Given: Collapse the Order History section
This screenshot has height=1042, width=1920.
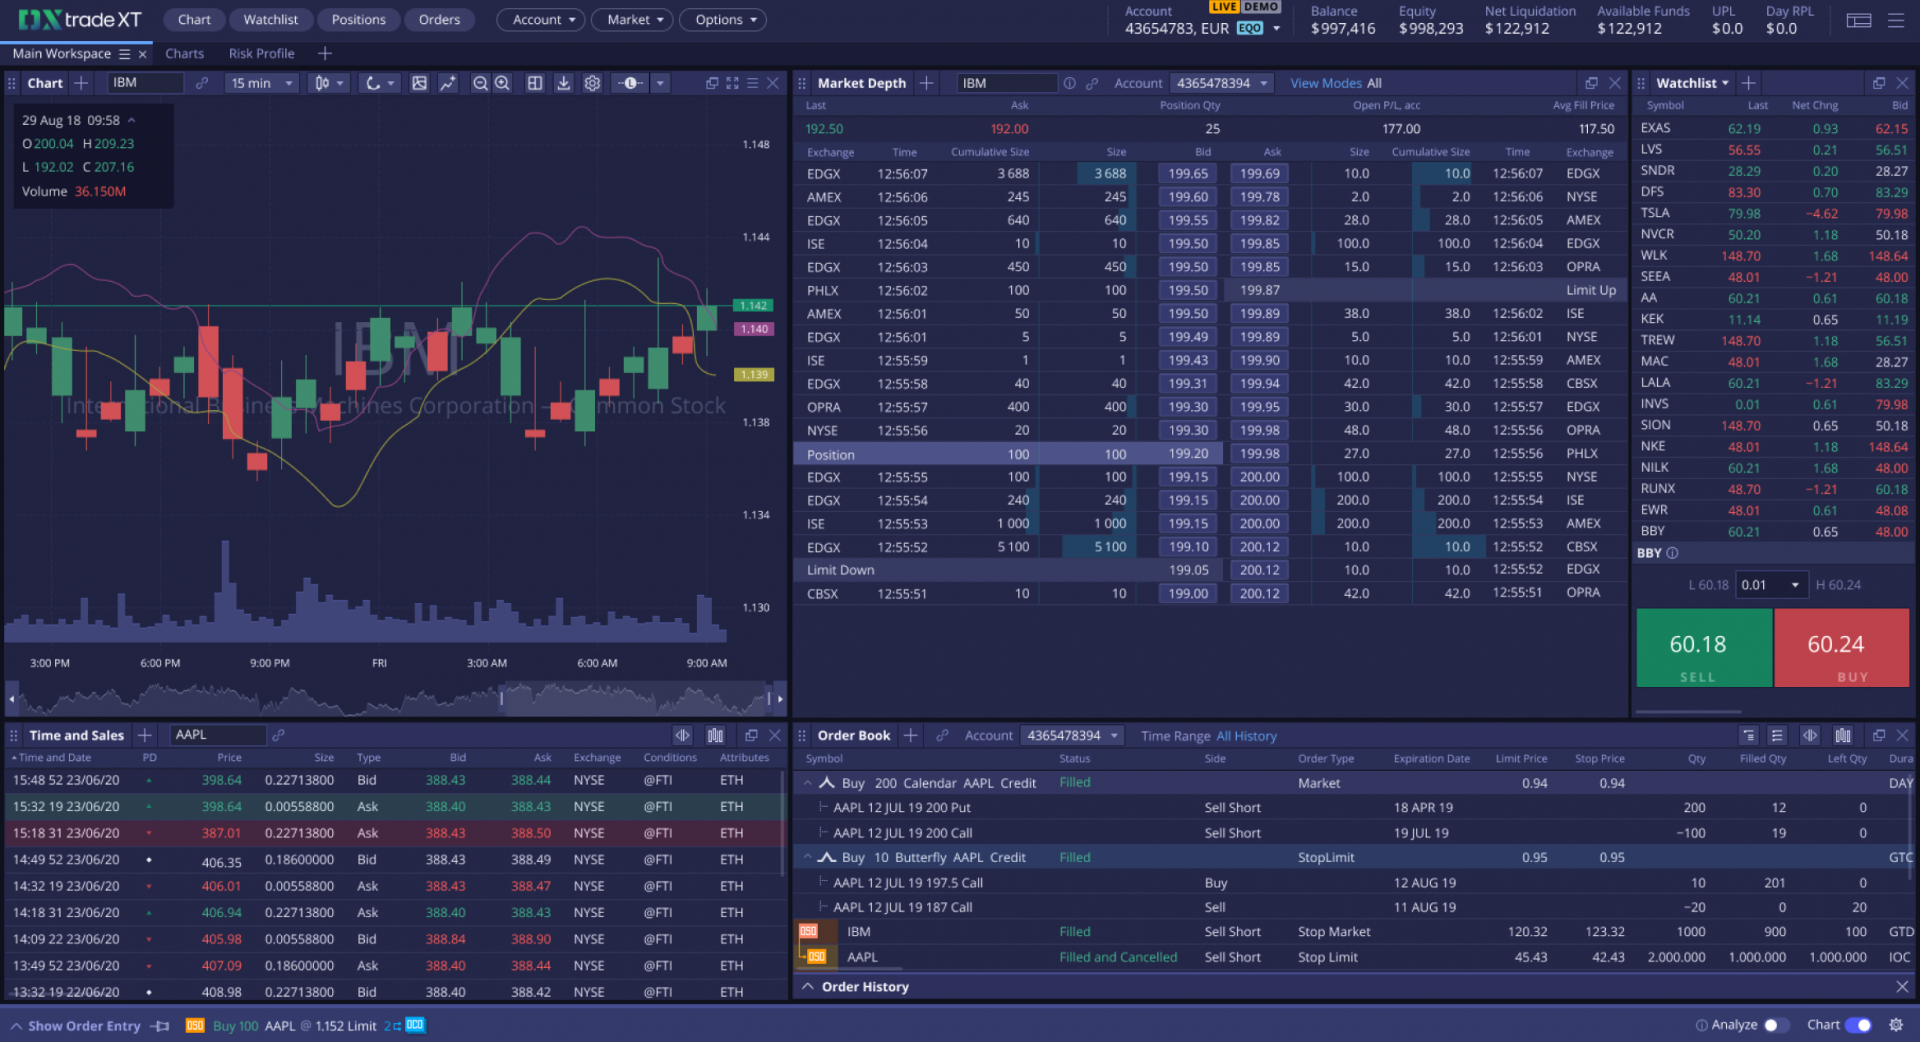Looking at the screenshot, I should (x=808, y=987).
